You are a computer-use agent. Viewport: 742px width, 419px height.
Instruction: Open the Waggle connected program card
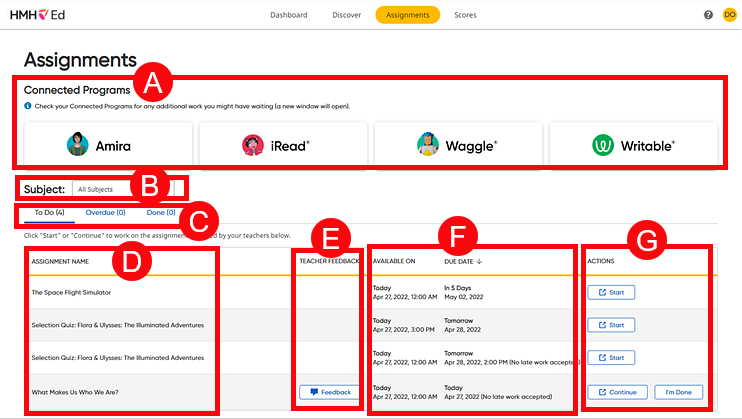(x=459, y=145)
